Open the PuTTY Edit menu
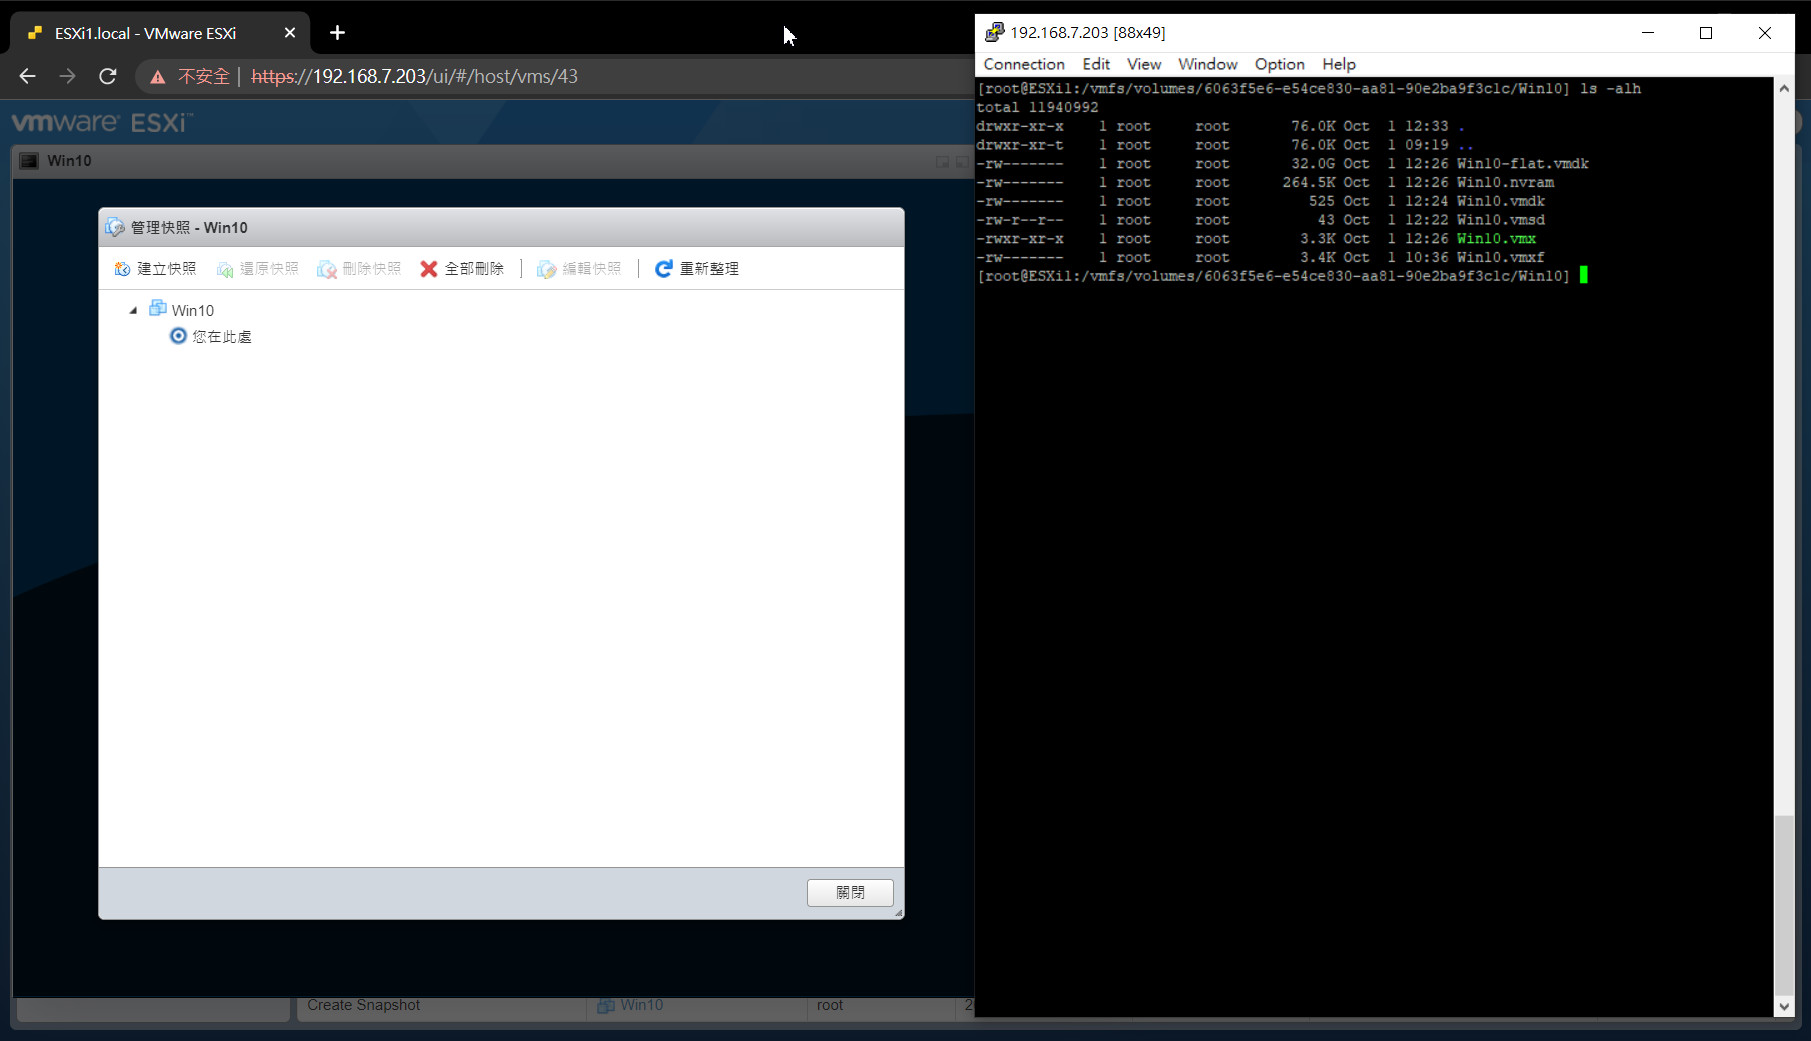Screen dimensions: 1811x1041 [x=1096, y=64]
